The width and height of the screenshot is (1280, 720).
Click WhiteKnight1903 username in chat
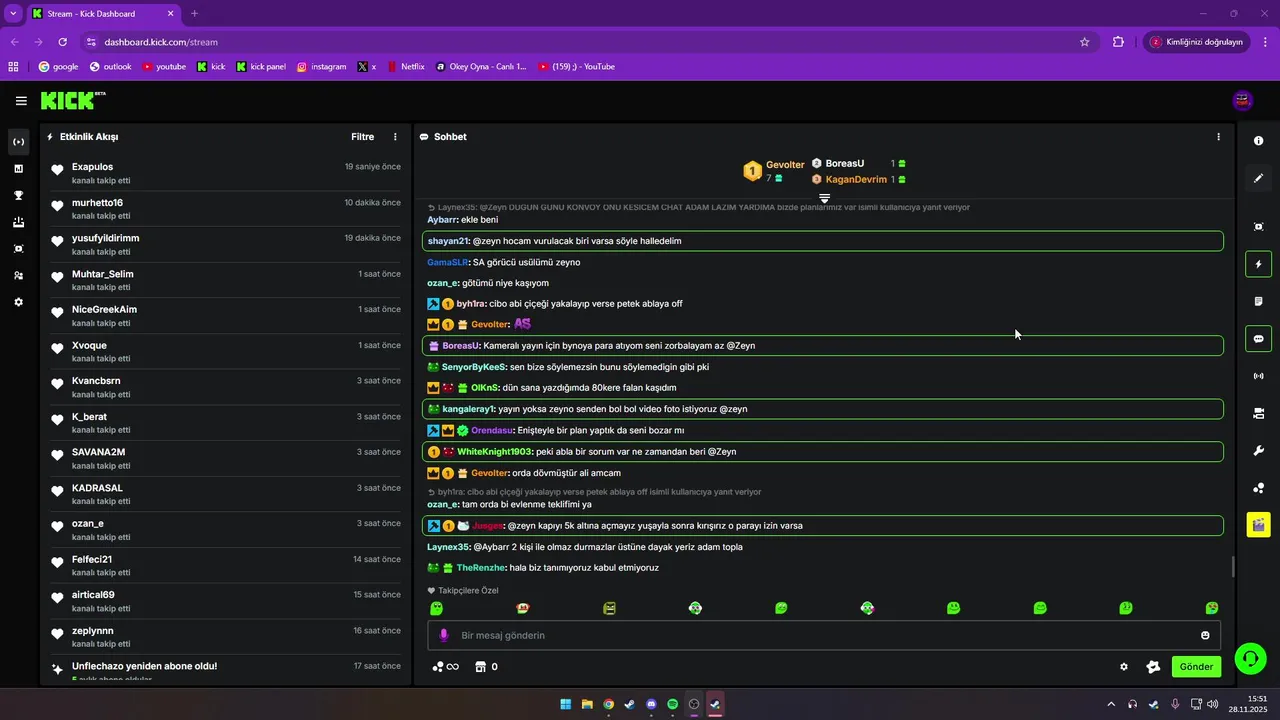tap(495, 452)
